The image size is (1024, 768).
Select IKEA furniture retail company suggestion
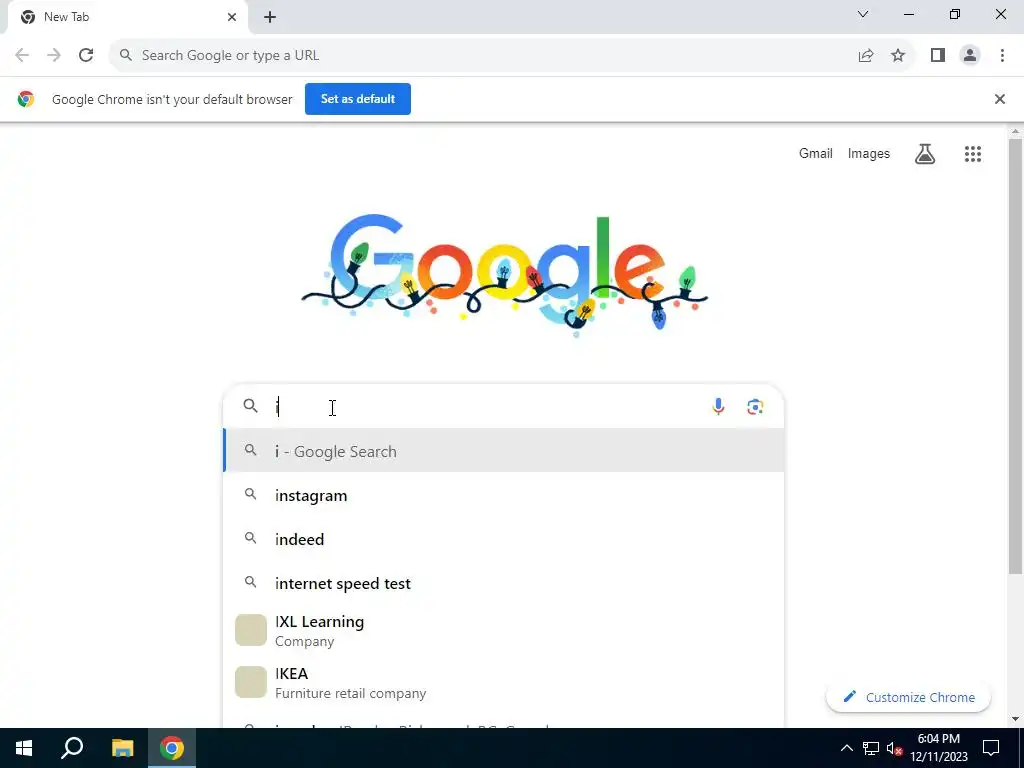click(x=504, y=682)
